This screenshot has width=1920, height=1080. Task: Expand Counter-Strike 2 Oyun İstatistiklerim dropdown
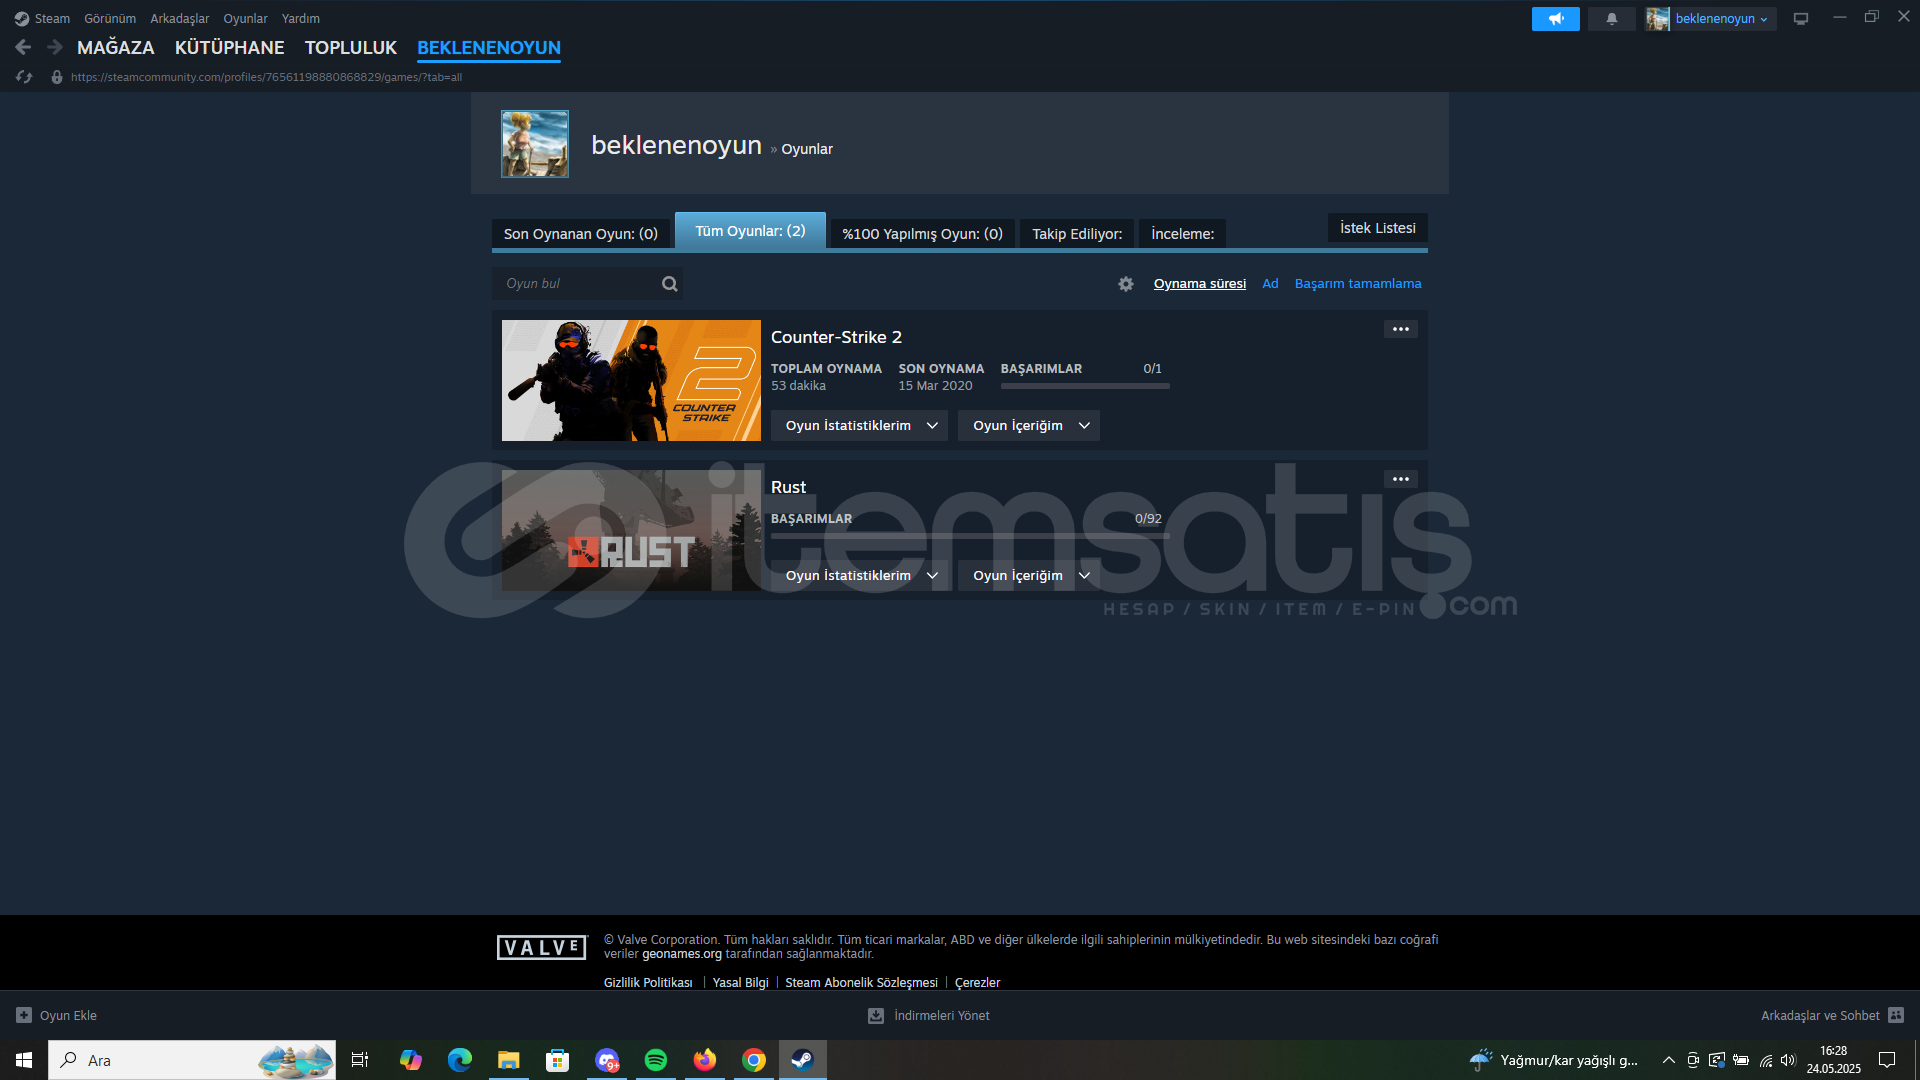859,426
